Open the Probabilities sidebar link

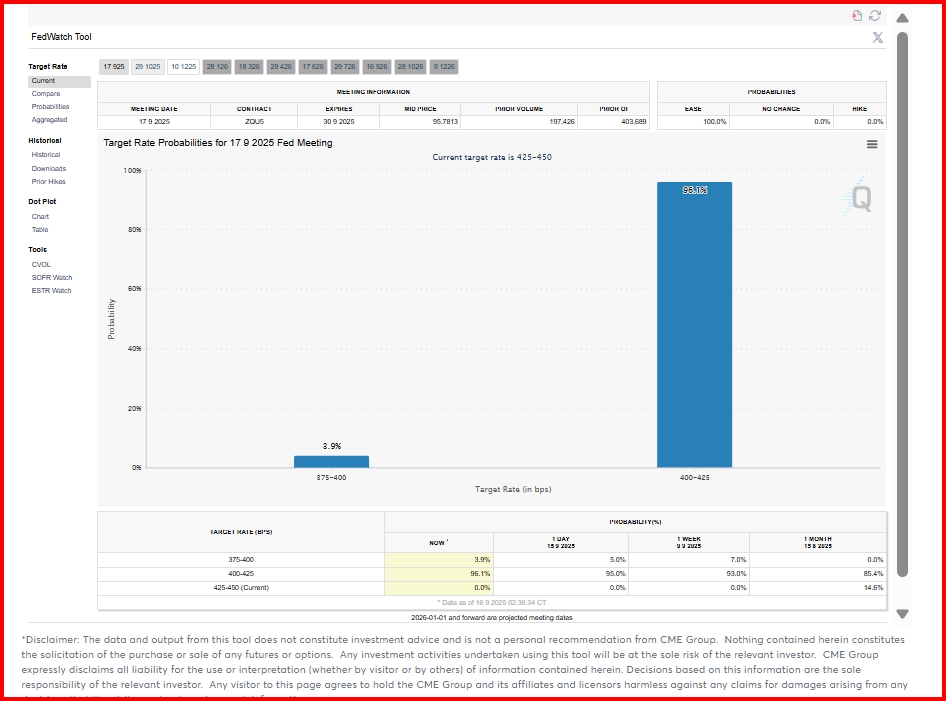pos(51,107)
